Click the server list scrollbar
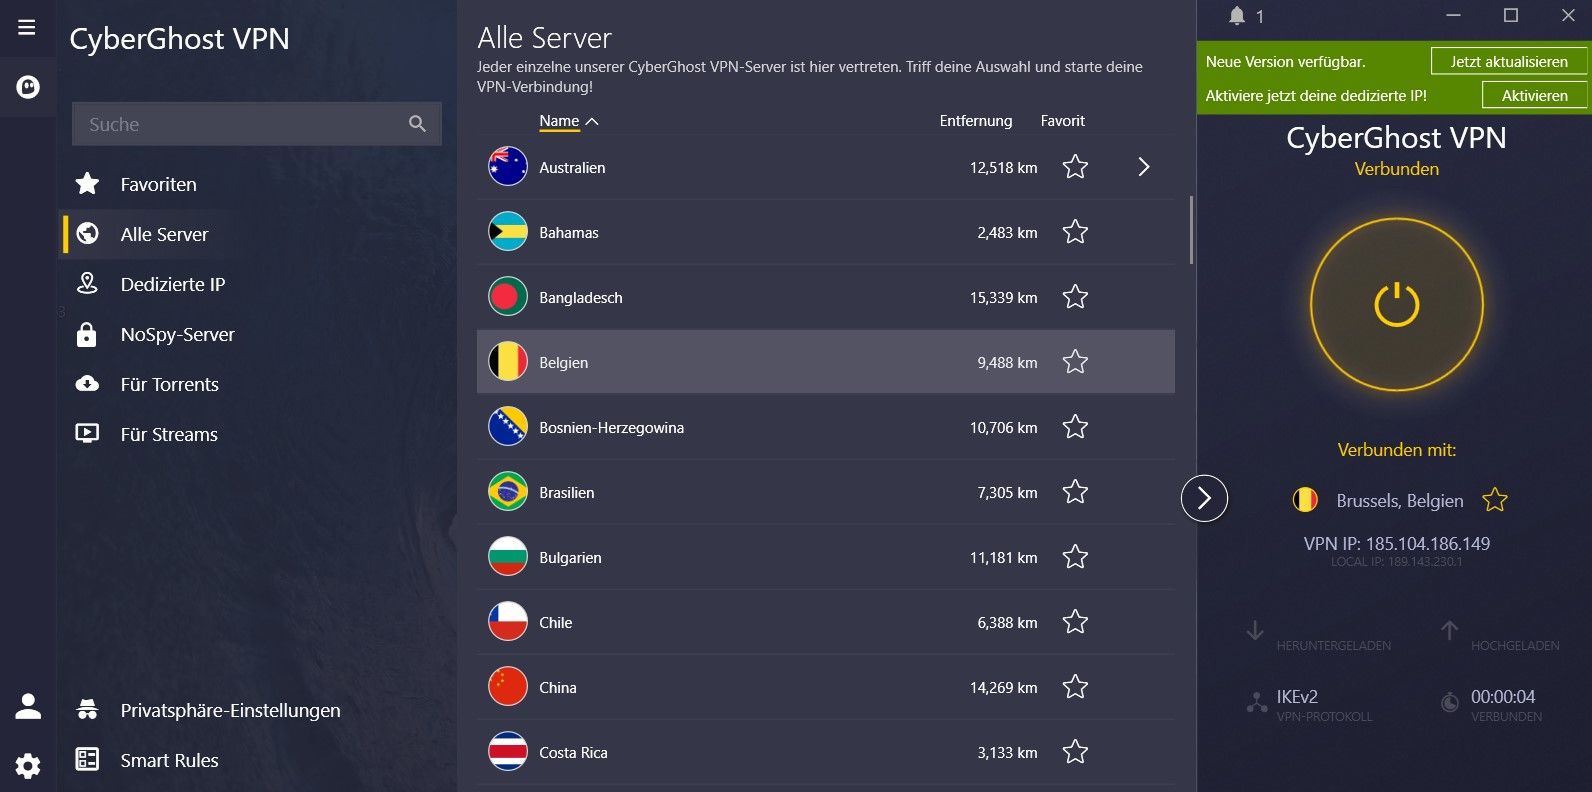This screenshot has height=792, width=1592. point(1191,230)
